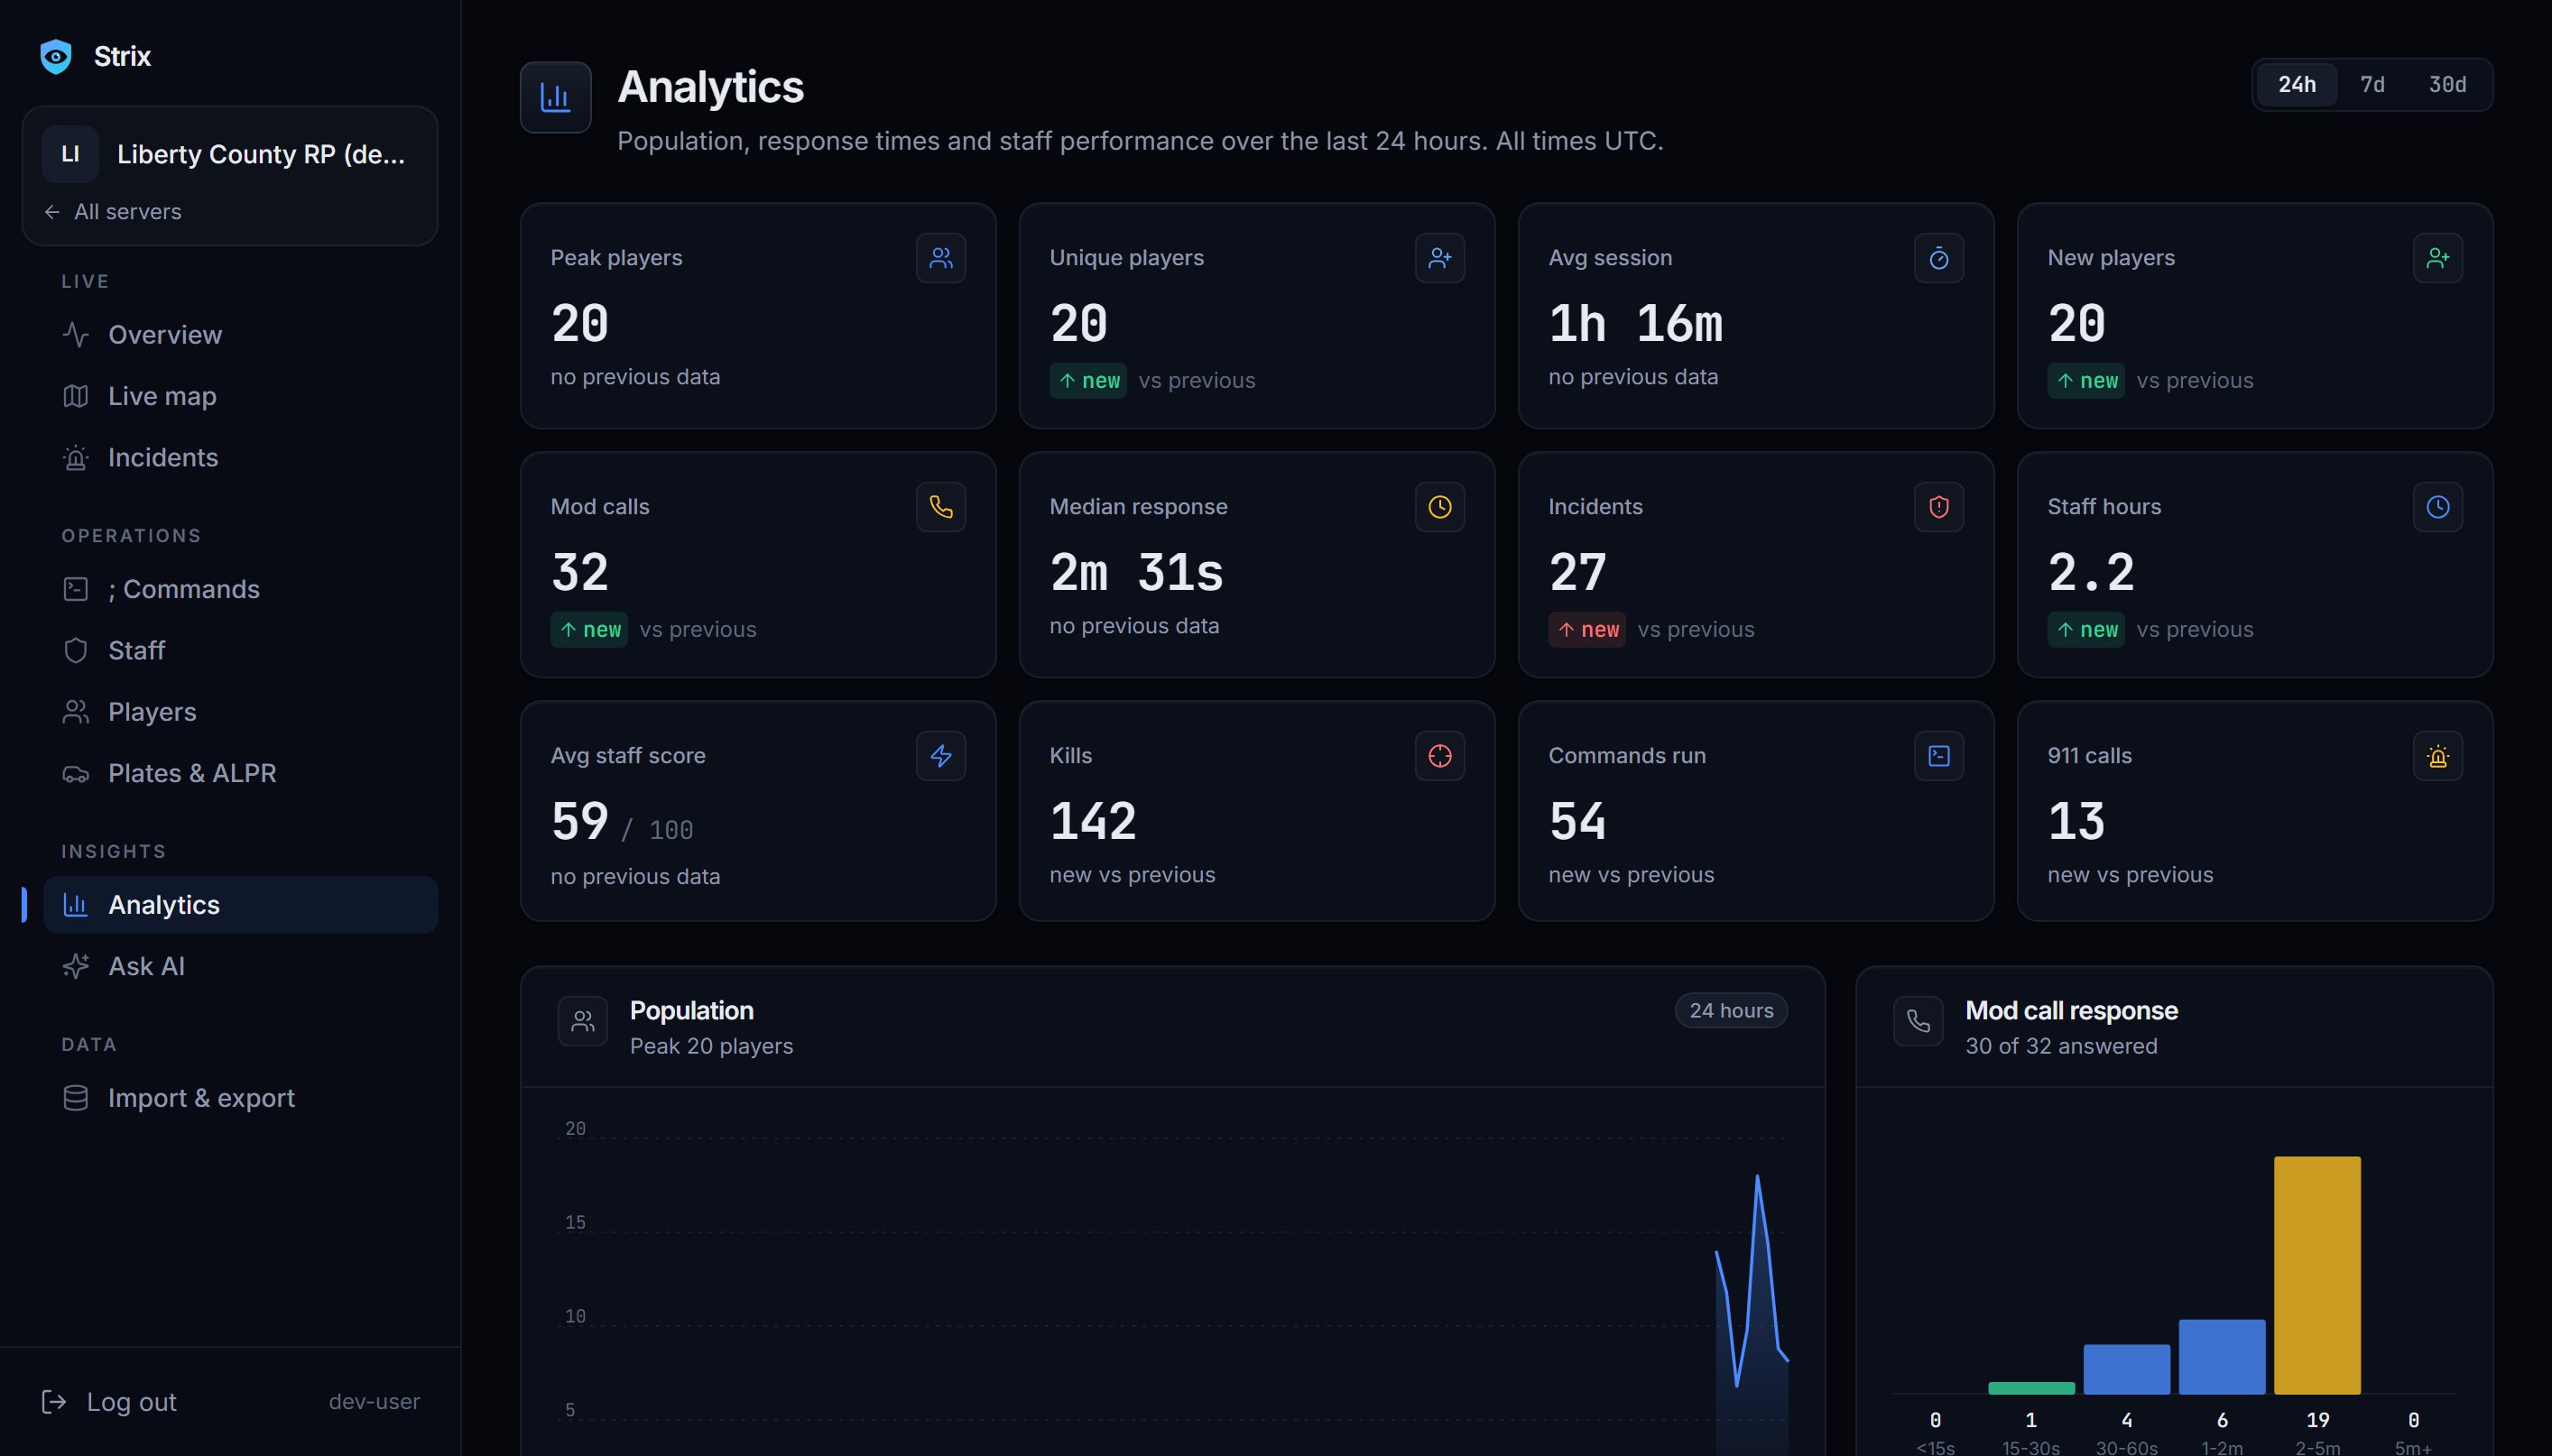Click the New players card icon
The width and height of the screenshot is (2552, 1456).
2438,258
